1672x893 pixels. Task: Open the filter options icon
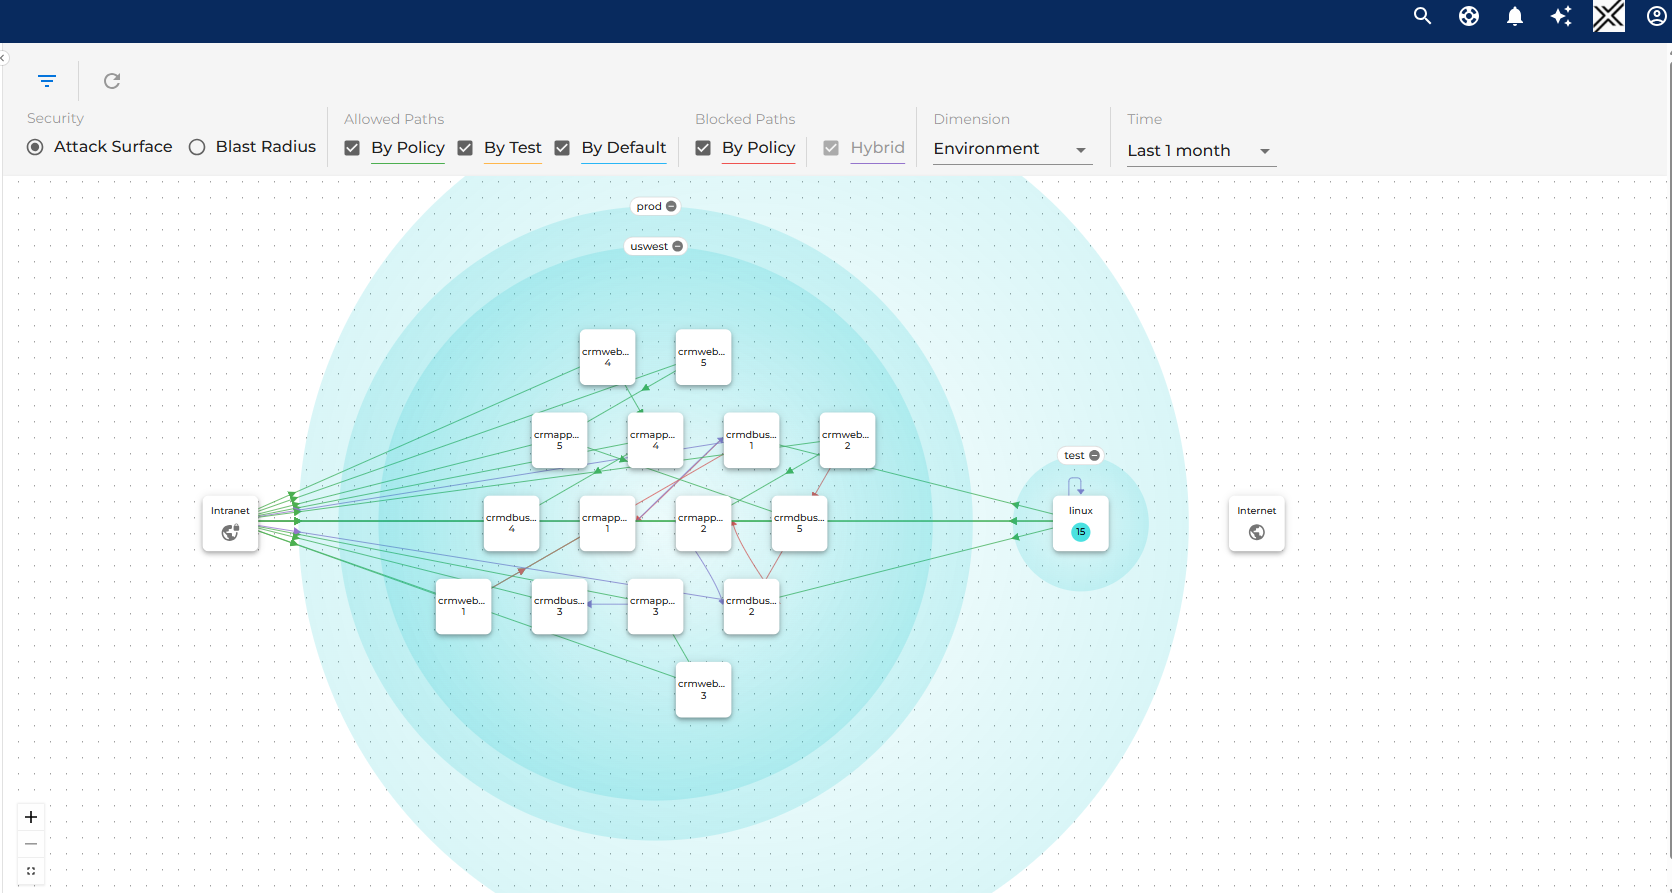tap(47, 81)
